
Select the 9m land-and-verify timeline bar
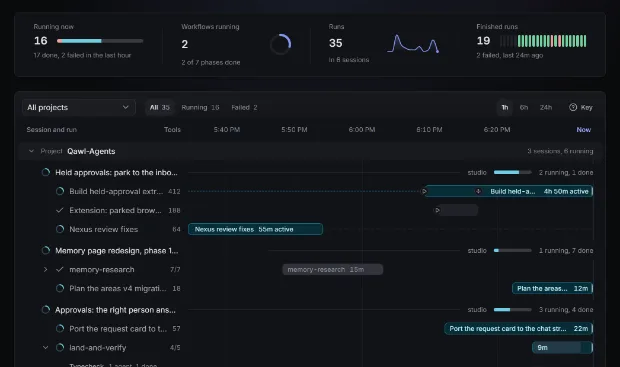[562, 348]
